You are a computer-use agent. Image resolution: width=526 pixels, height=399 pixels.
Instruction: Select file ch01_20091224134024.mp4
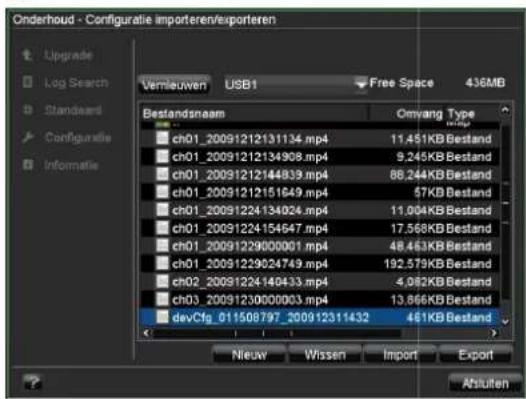(319, 210)
